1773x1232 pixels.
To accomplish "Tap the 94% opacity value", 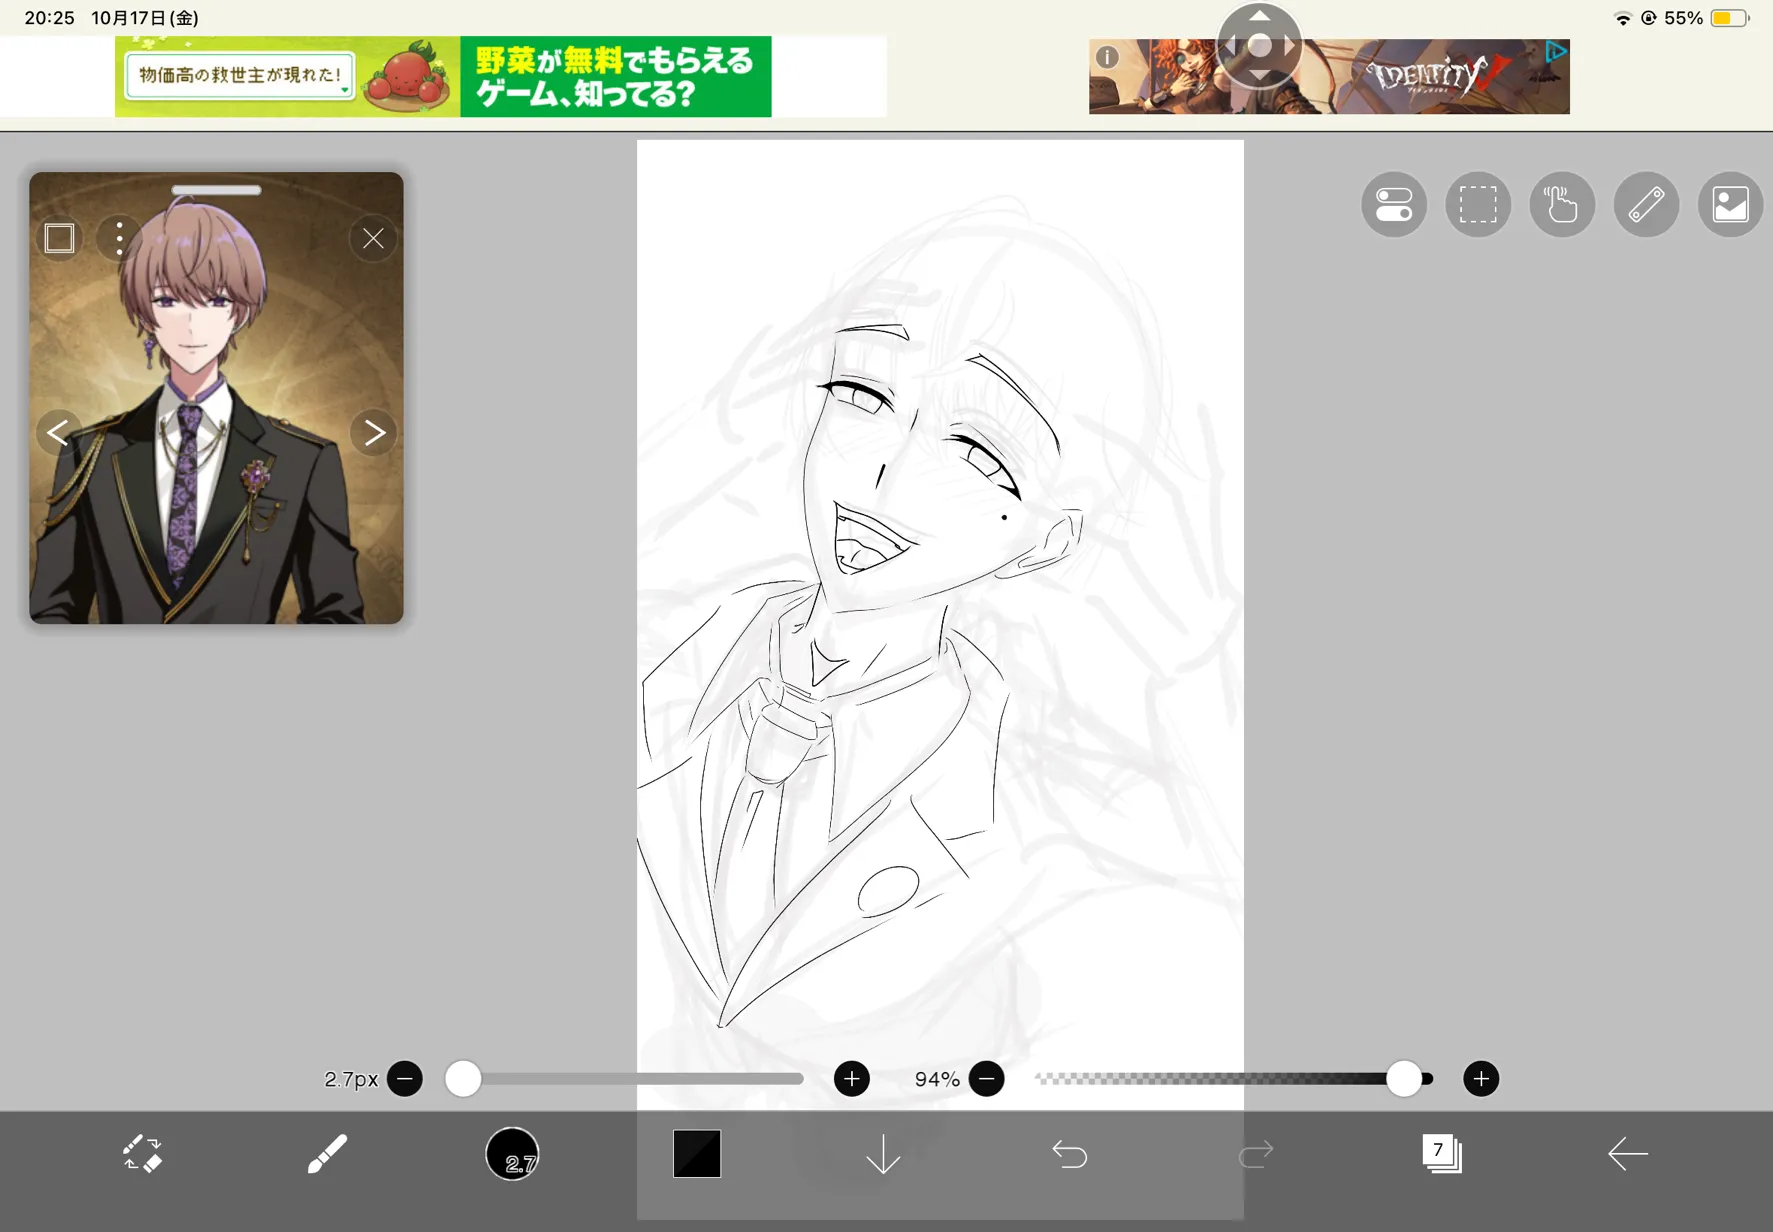I will coord(937,1079).
